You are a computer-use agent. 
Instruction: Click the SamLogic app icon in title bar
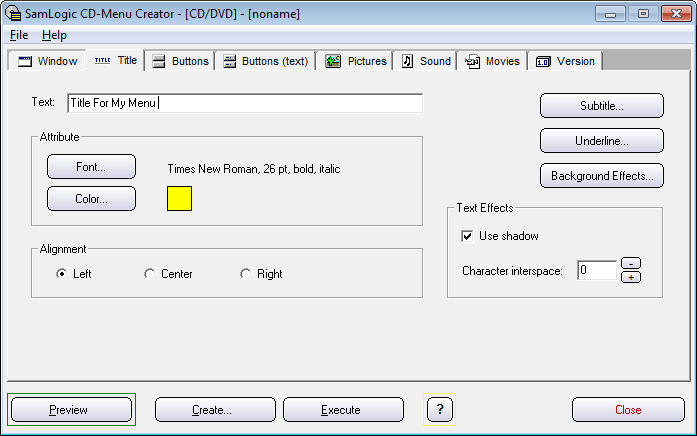[13, 13]
